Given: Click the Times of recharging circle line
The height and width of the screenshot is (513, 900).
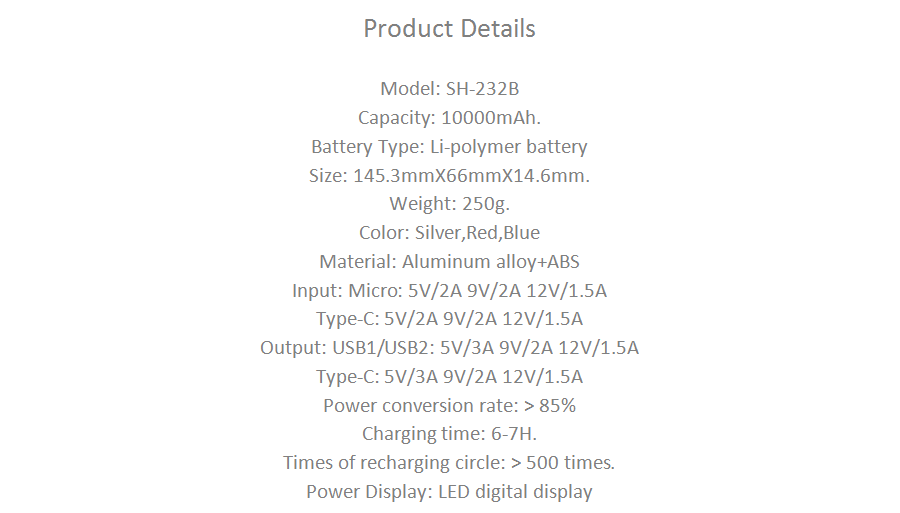Looking at the screenshot, I should pos(449,463).
